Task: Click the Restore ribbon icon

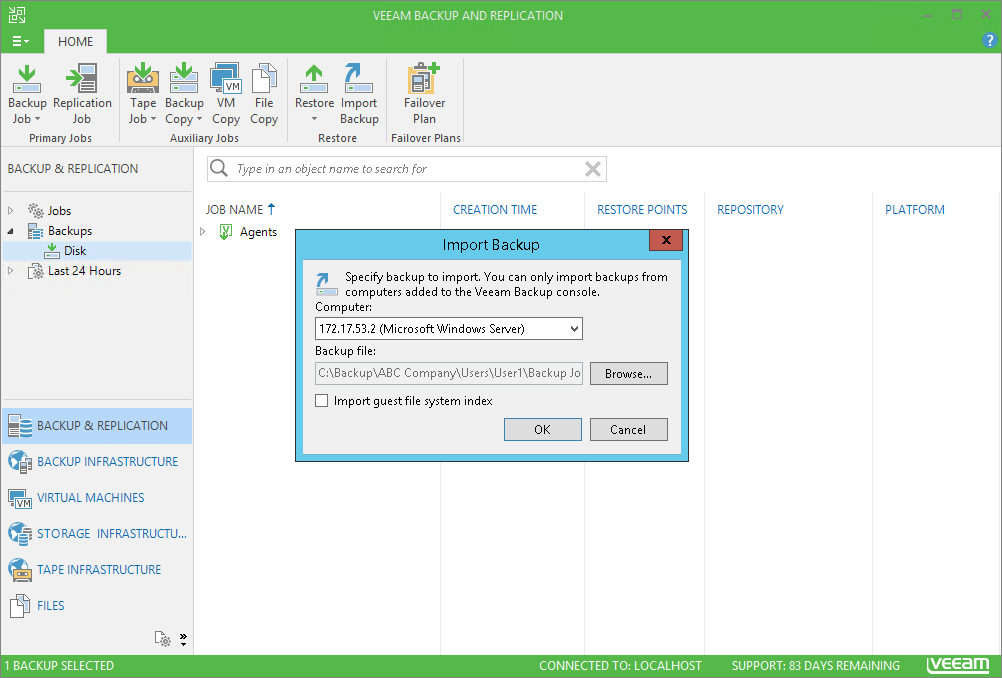Action: pyautogui.click(x=314, y=78)
